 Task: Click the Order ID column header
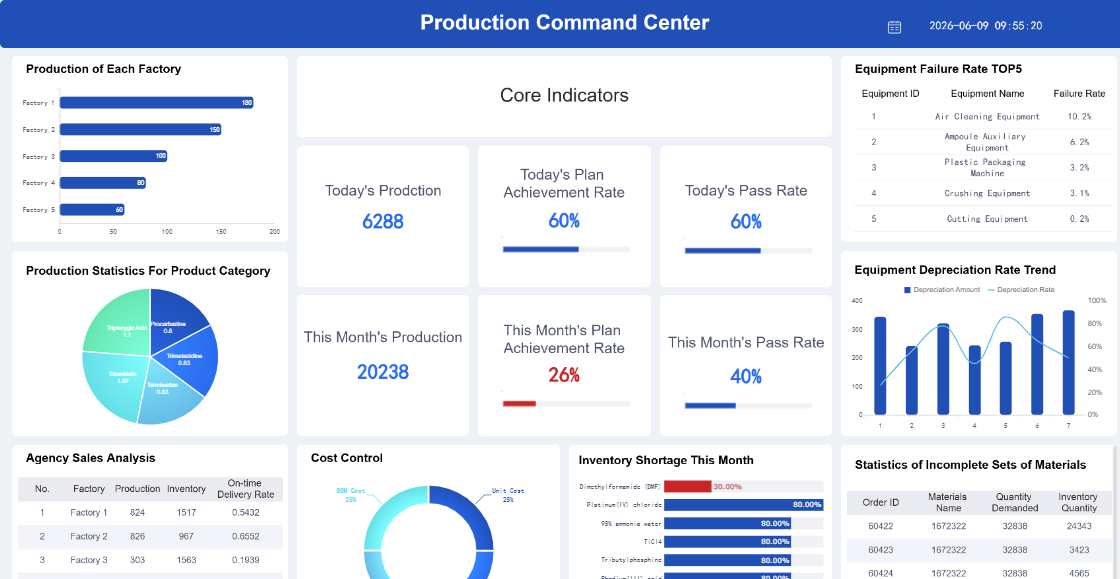pyautogui.click(x=880, y=503)
